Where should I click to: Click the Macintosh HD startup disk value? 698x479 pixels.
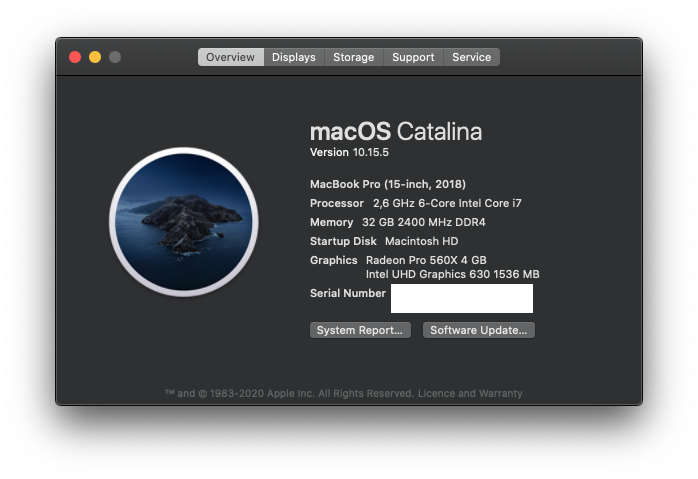(422, 241)
